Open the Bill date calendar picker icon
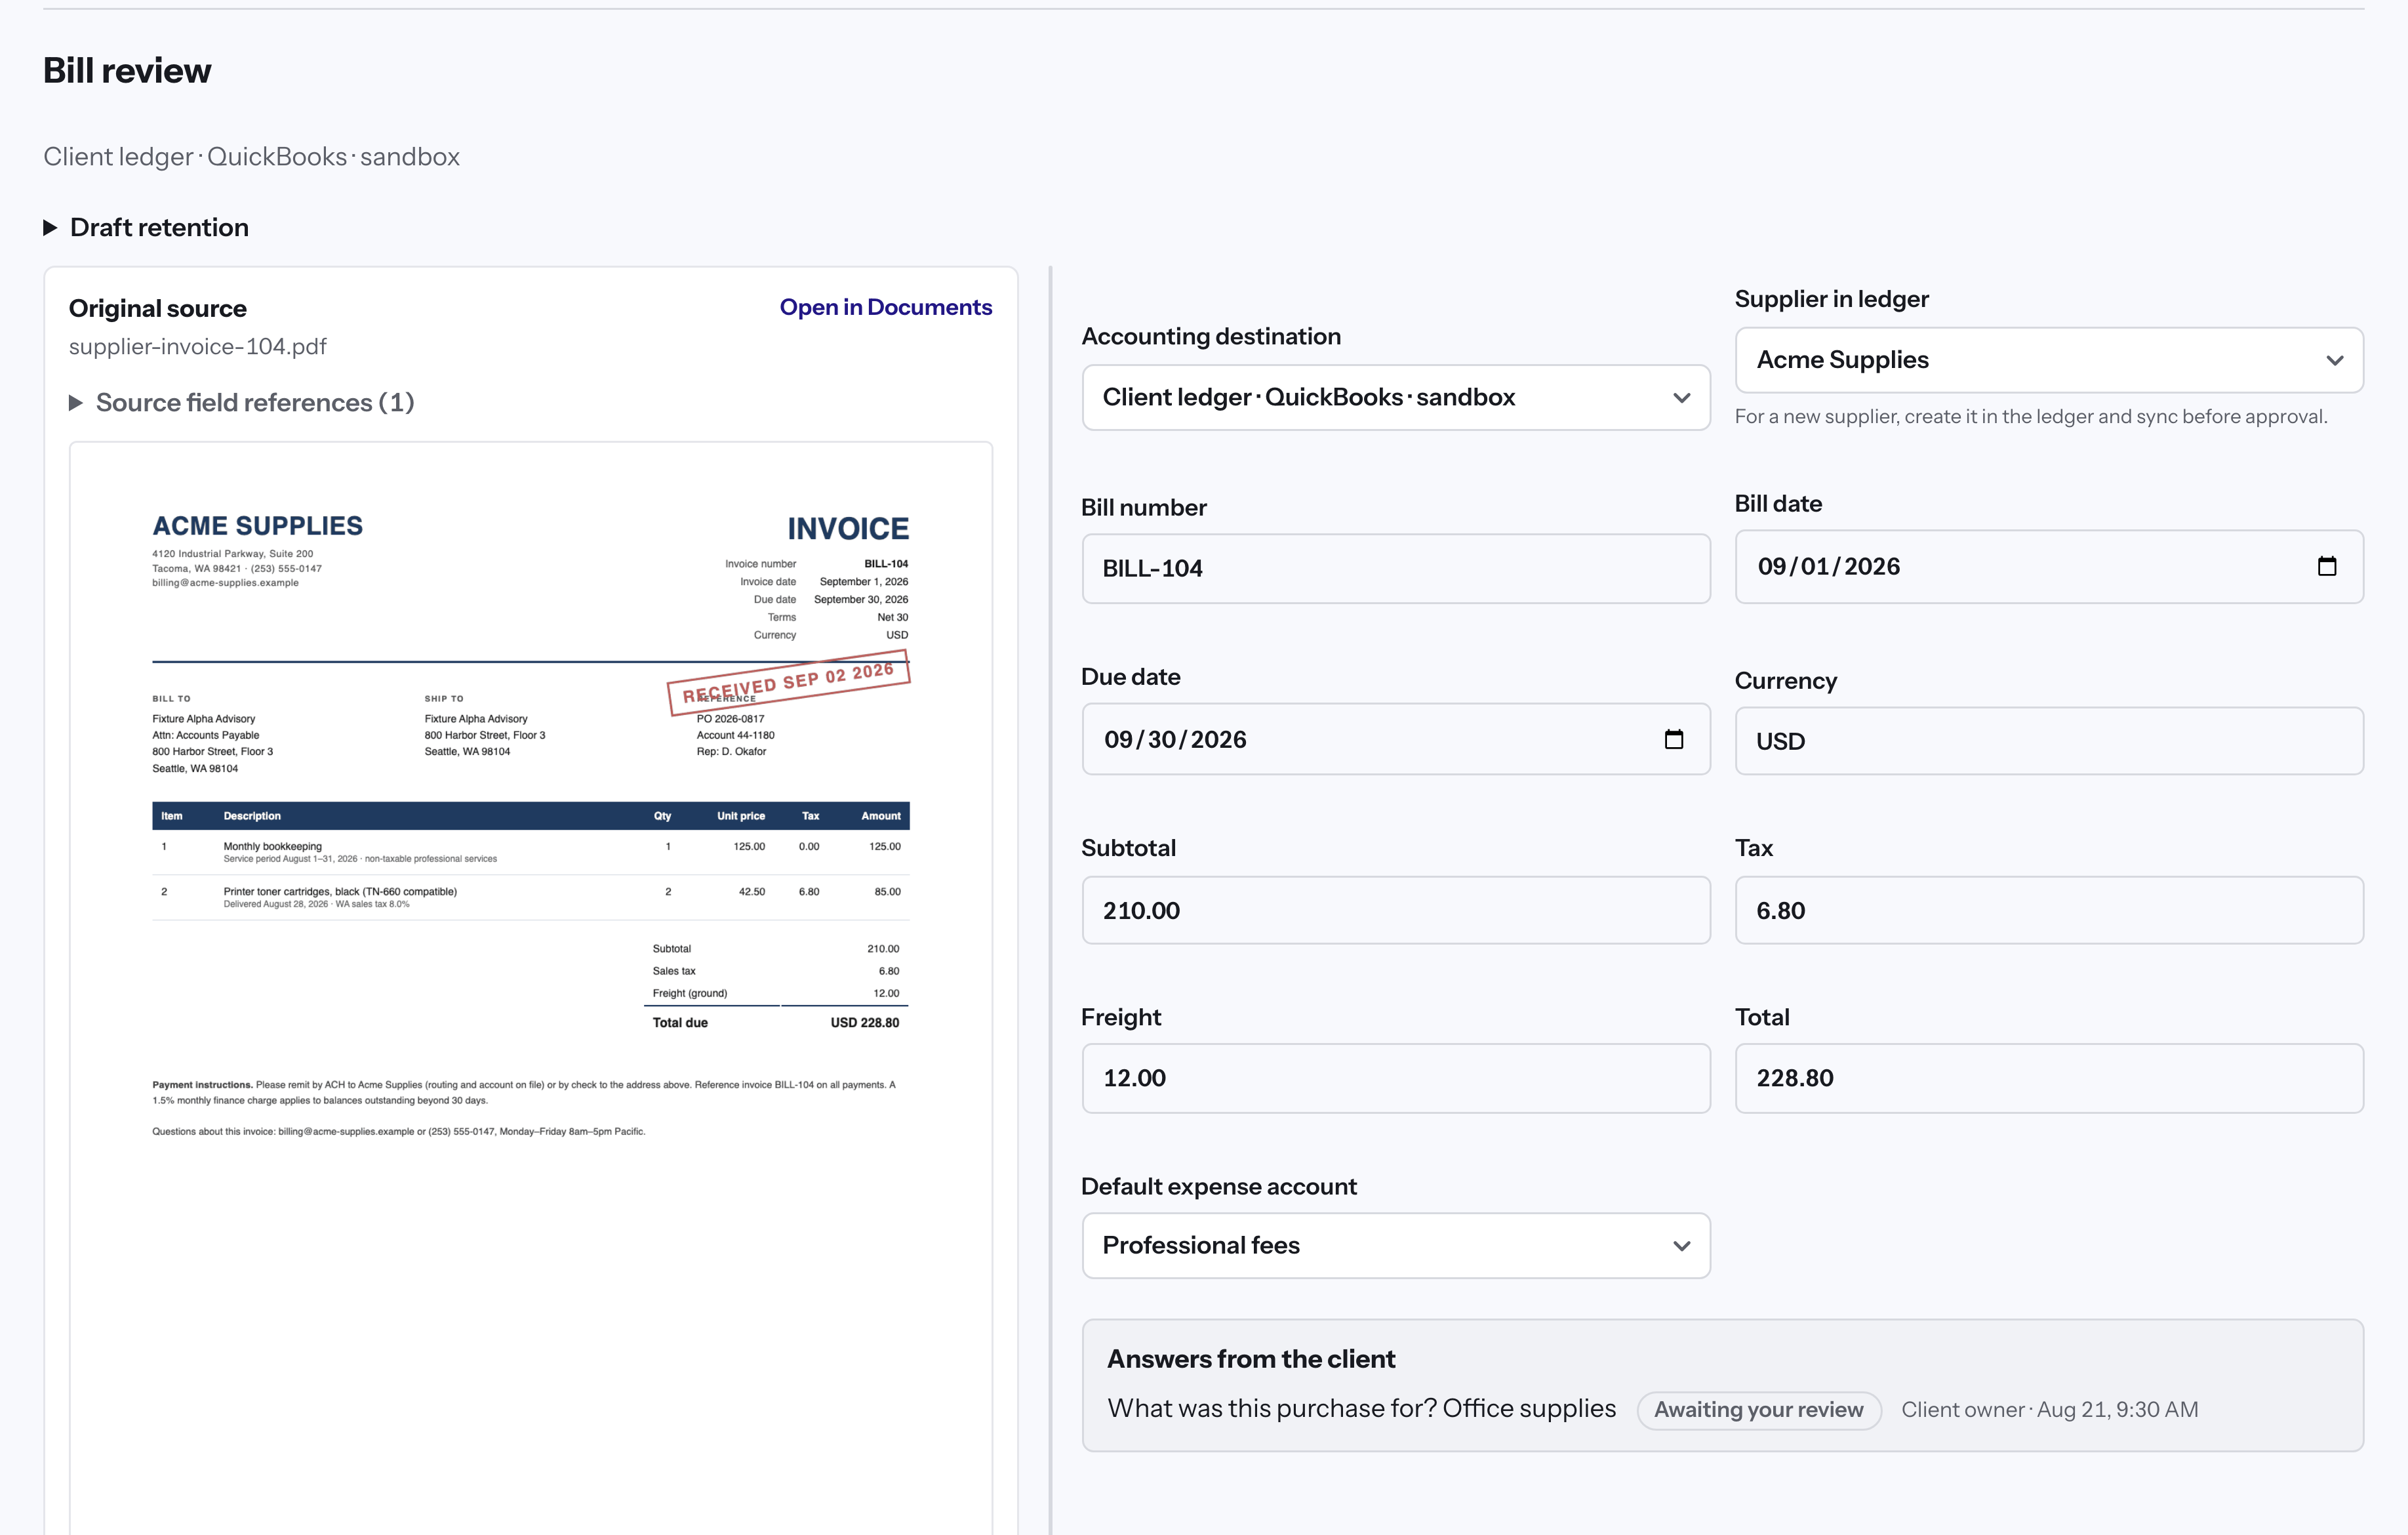The width and height of the screenshot is (2408, 1535). (2327, 567)
